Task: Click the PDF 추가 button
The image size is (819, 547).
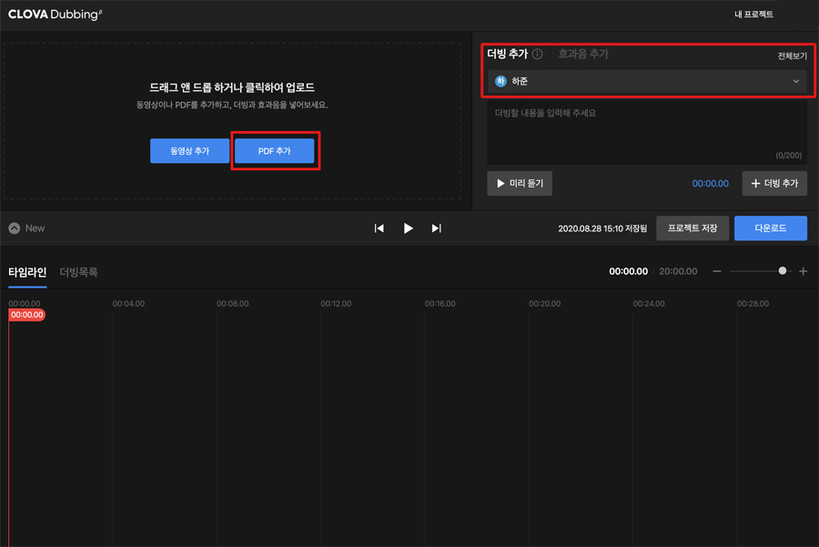Action: tap(274, 150)
